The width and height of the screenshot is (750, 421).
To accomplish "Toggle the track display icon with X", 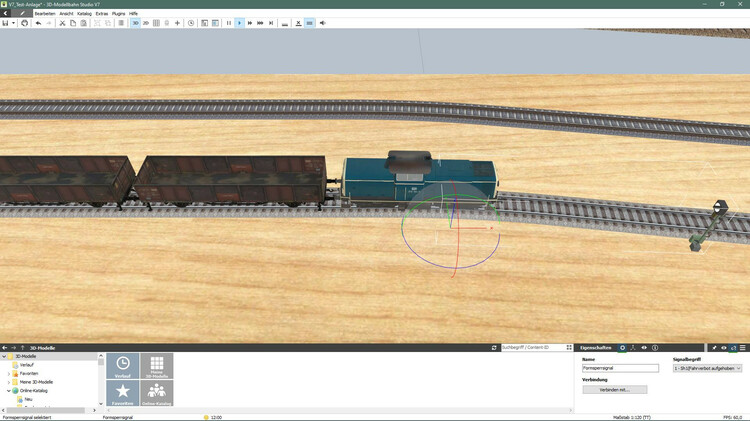I will coord(298,23).
